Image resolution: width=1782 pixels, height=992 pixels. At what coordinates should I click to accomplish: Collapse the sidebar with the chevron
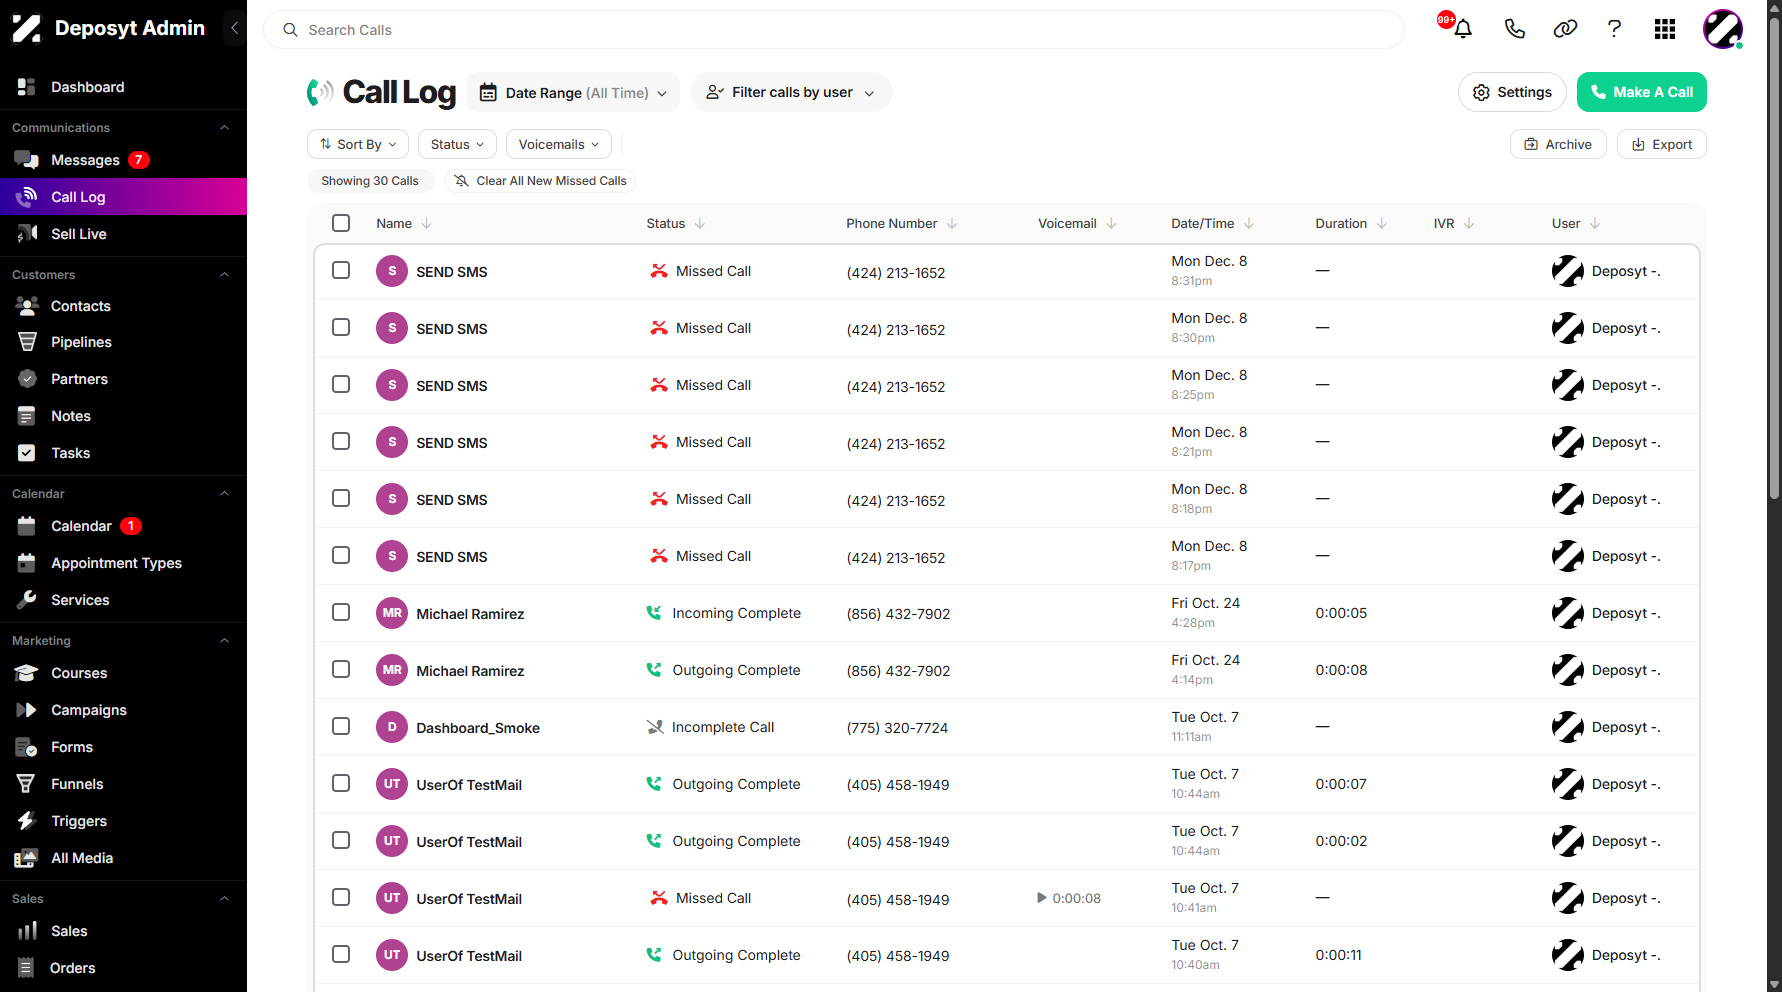234,28
